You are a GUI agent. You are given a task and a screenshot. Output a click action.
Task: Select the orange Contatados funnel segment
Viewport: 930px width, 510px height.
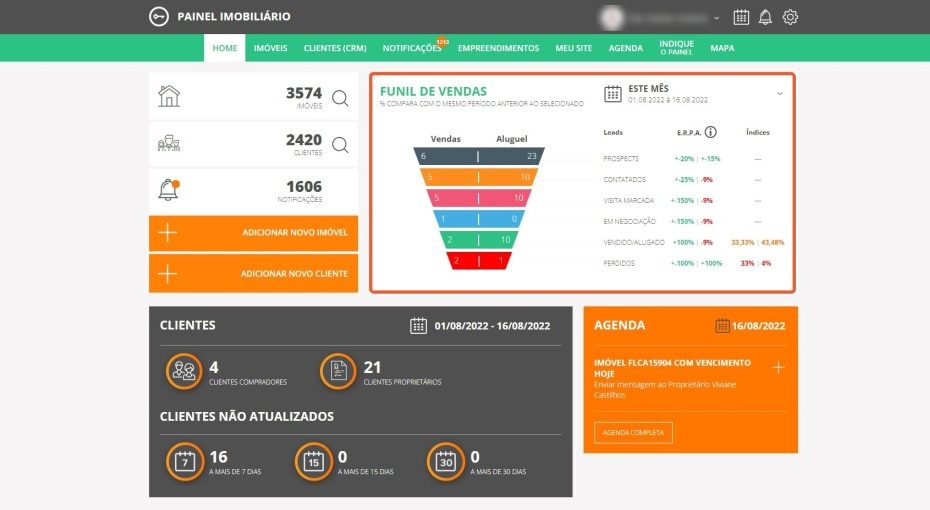point(478,178)
